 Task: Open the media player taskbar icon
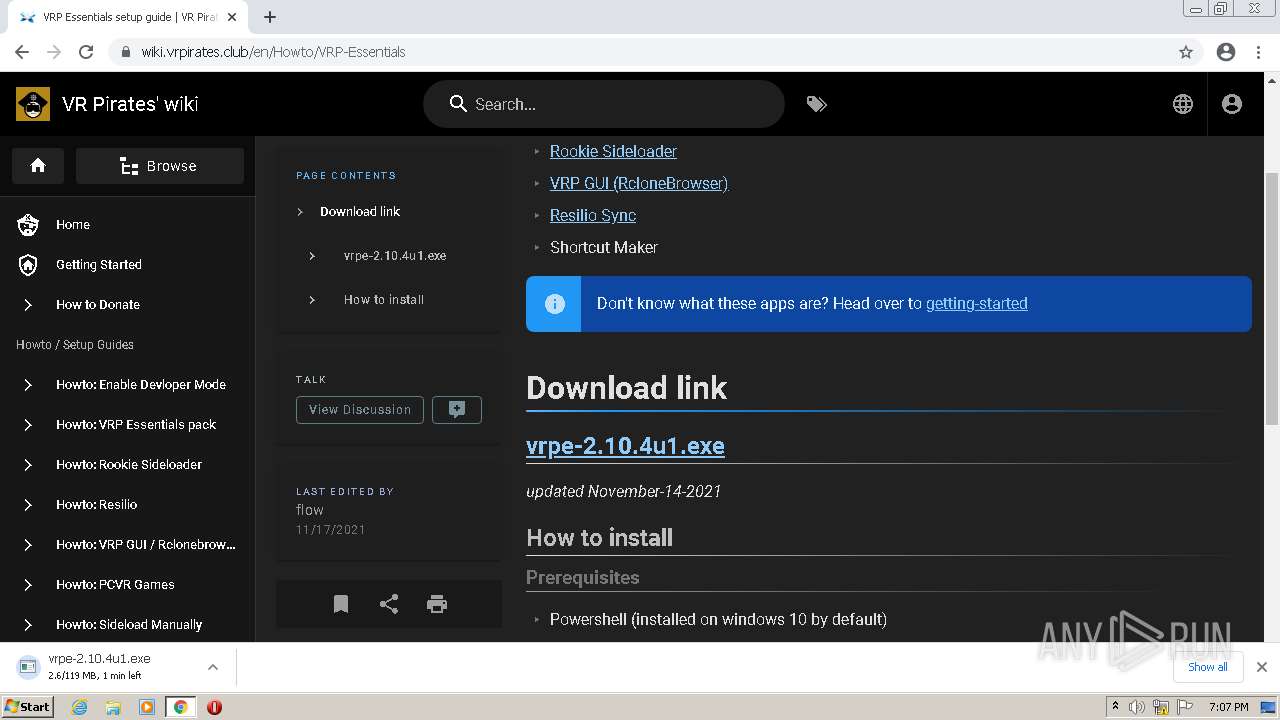point(147,707)
